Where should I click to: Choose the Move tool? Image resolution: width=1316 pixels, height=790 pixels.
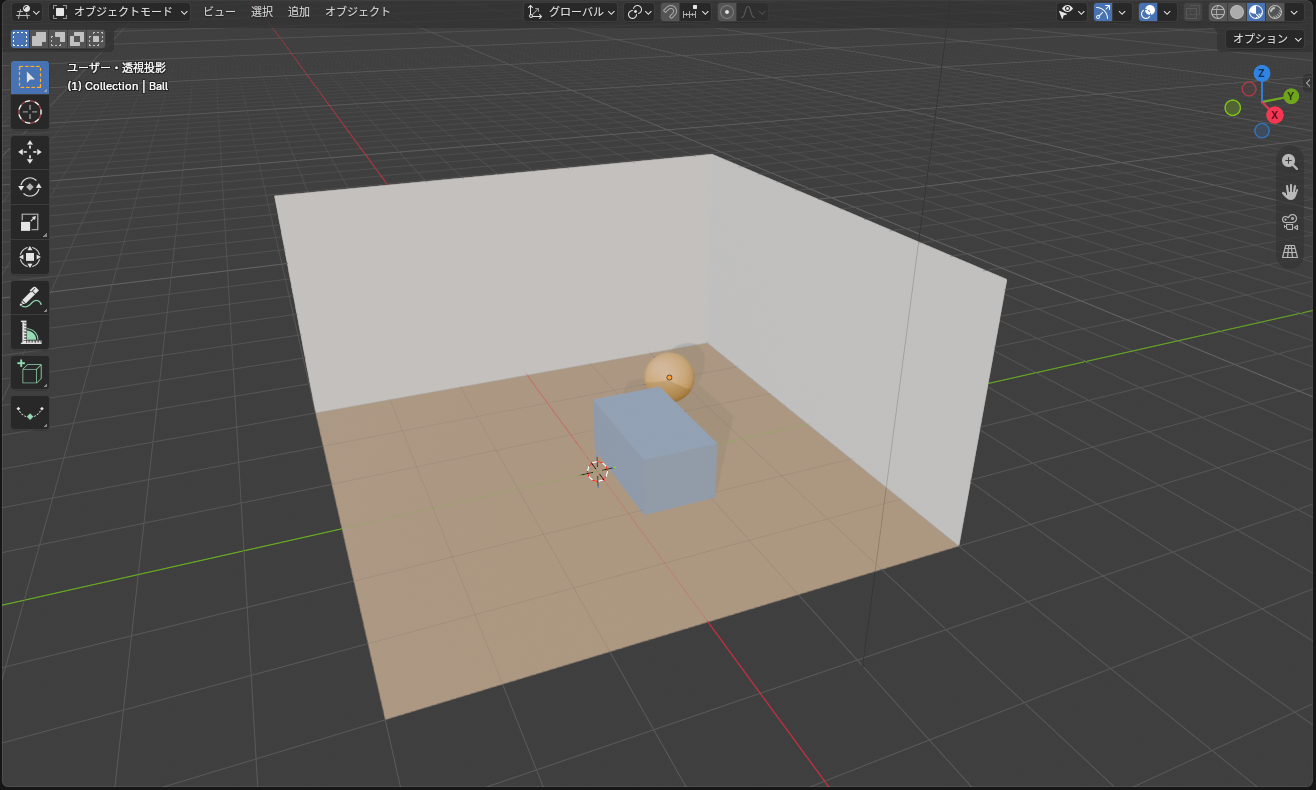click(x=30, y=152)
